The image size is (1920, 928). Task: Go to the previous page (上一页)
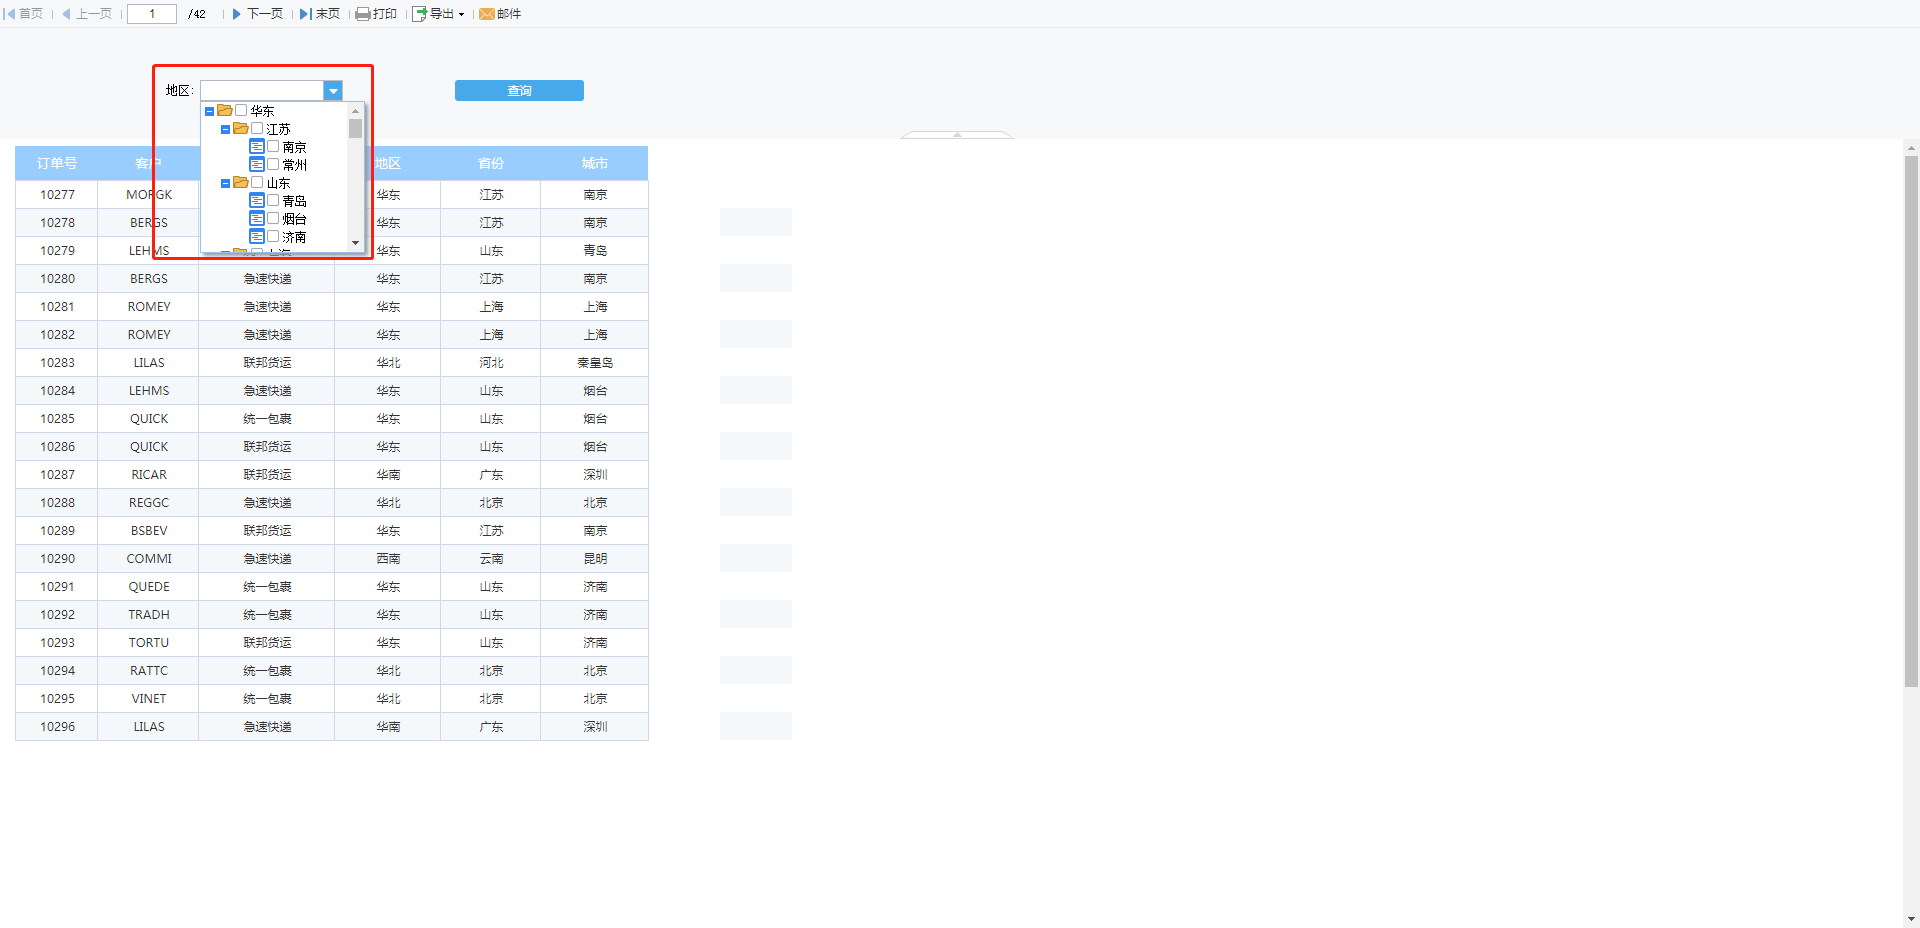87,14
